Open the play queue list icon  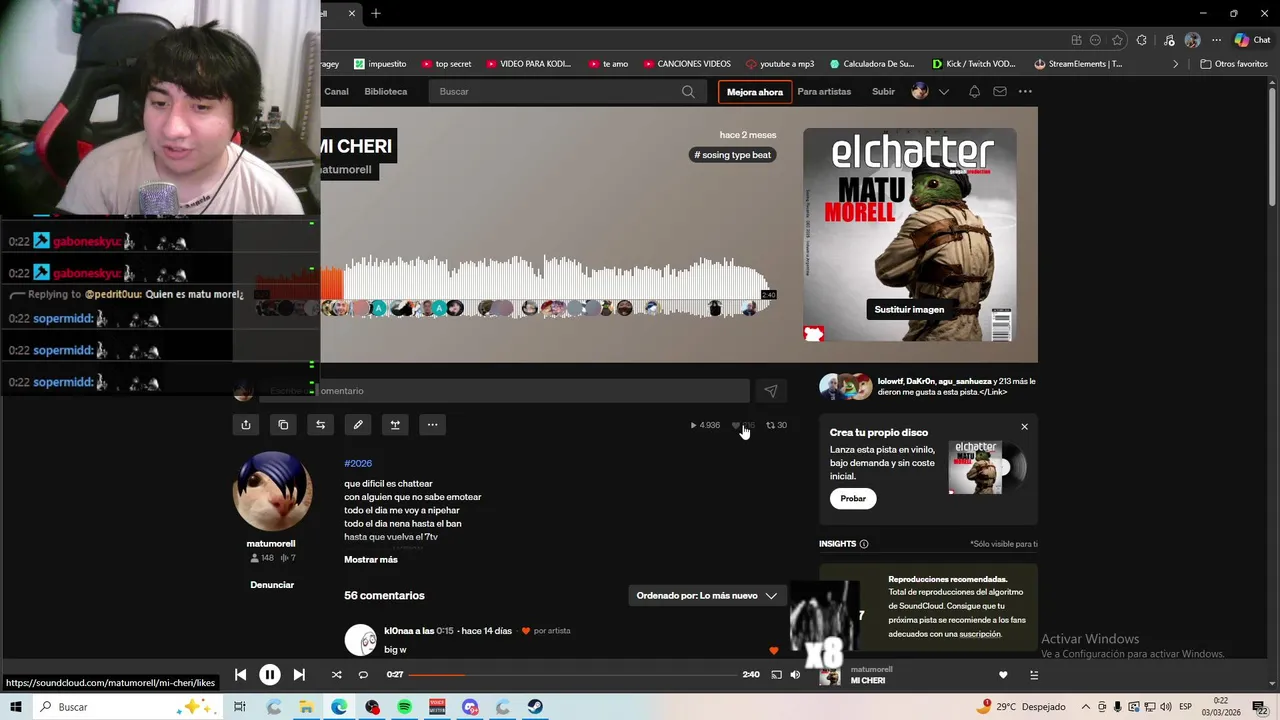pyautogui.click(x=1034, y=675)
